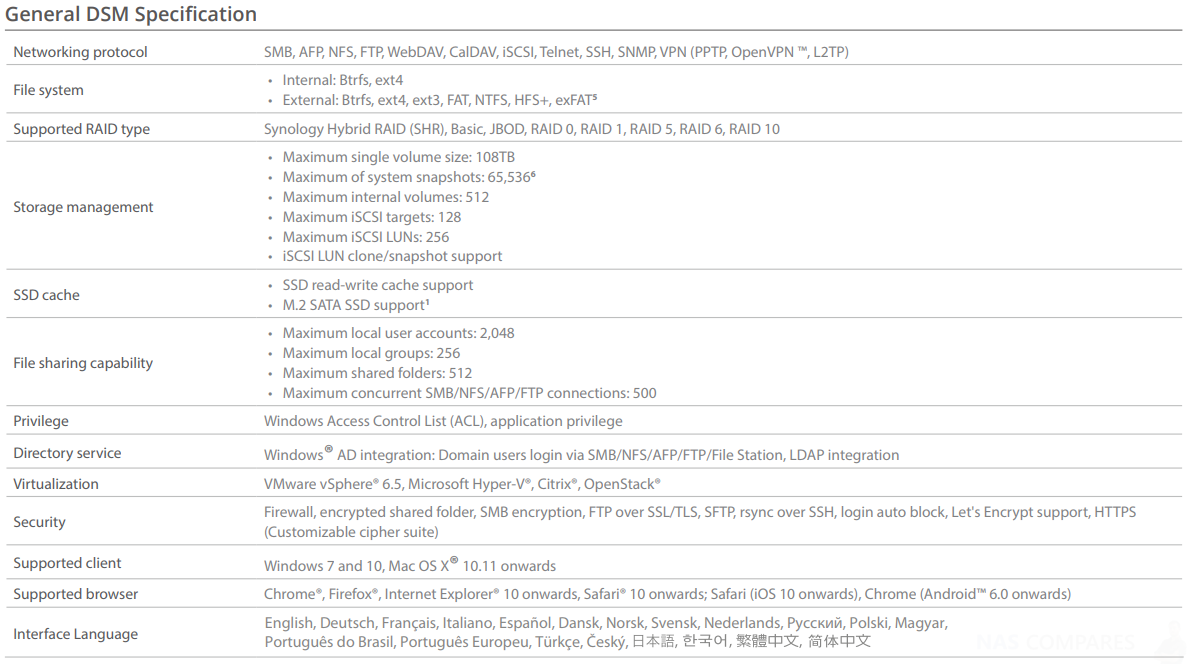Select the Interface Language label
This screenshot has width=1189, height=664.
75,634
